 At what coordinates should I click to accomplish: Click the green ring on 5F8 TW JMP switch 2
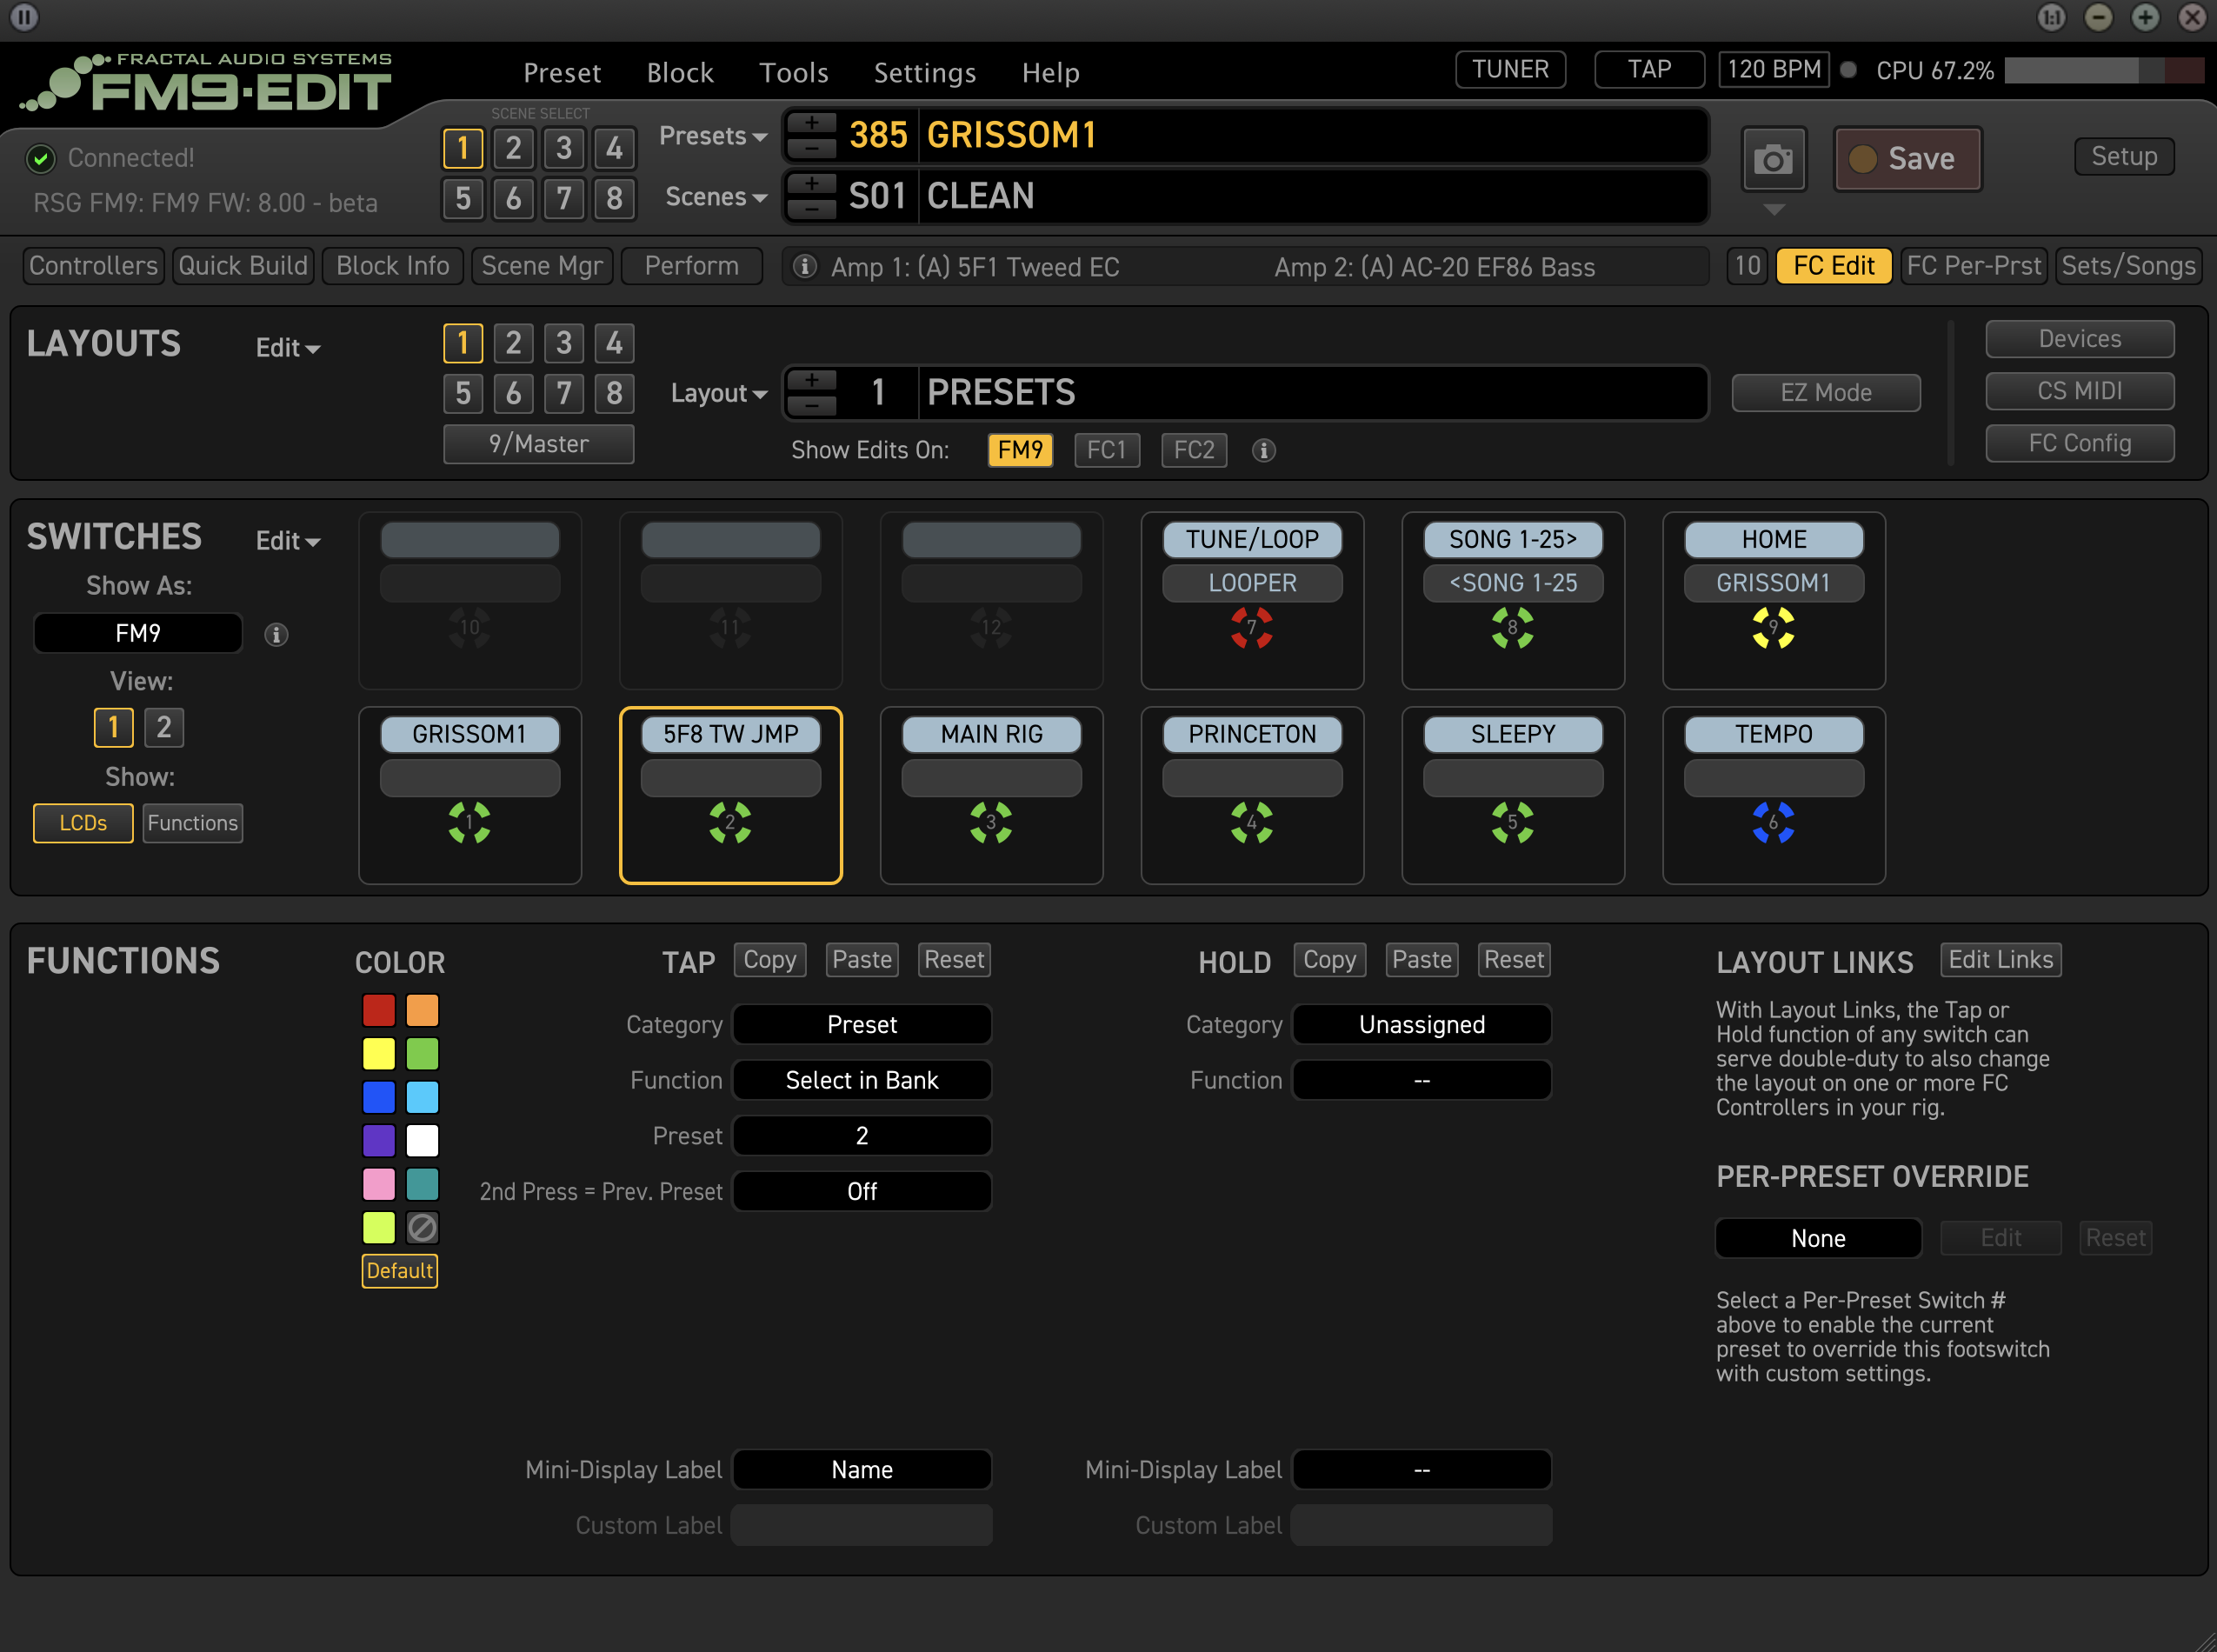(x=730, y=822)
